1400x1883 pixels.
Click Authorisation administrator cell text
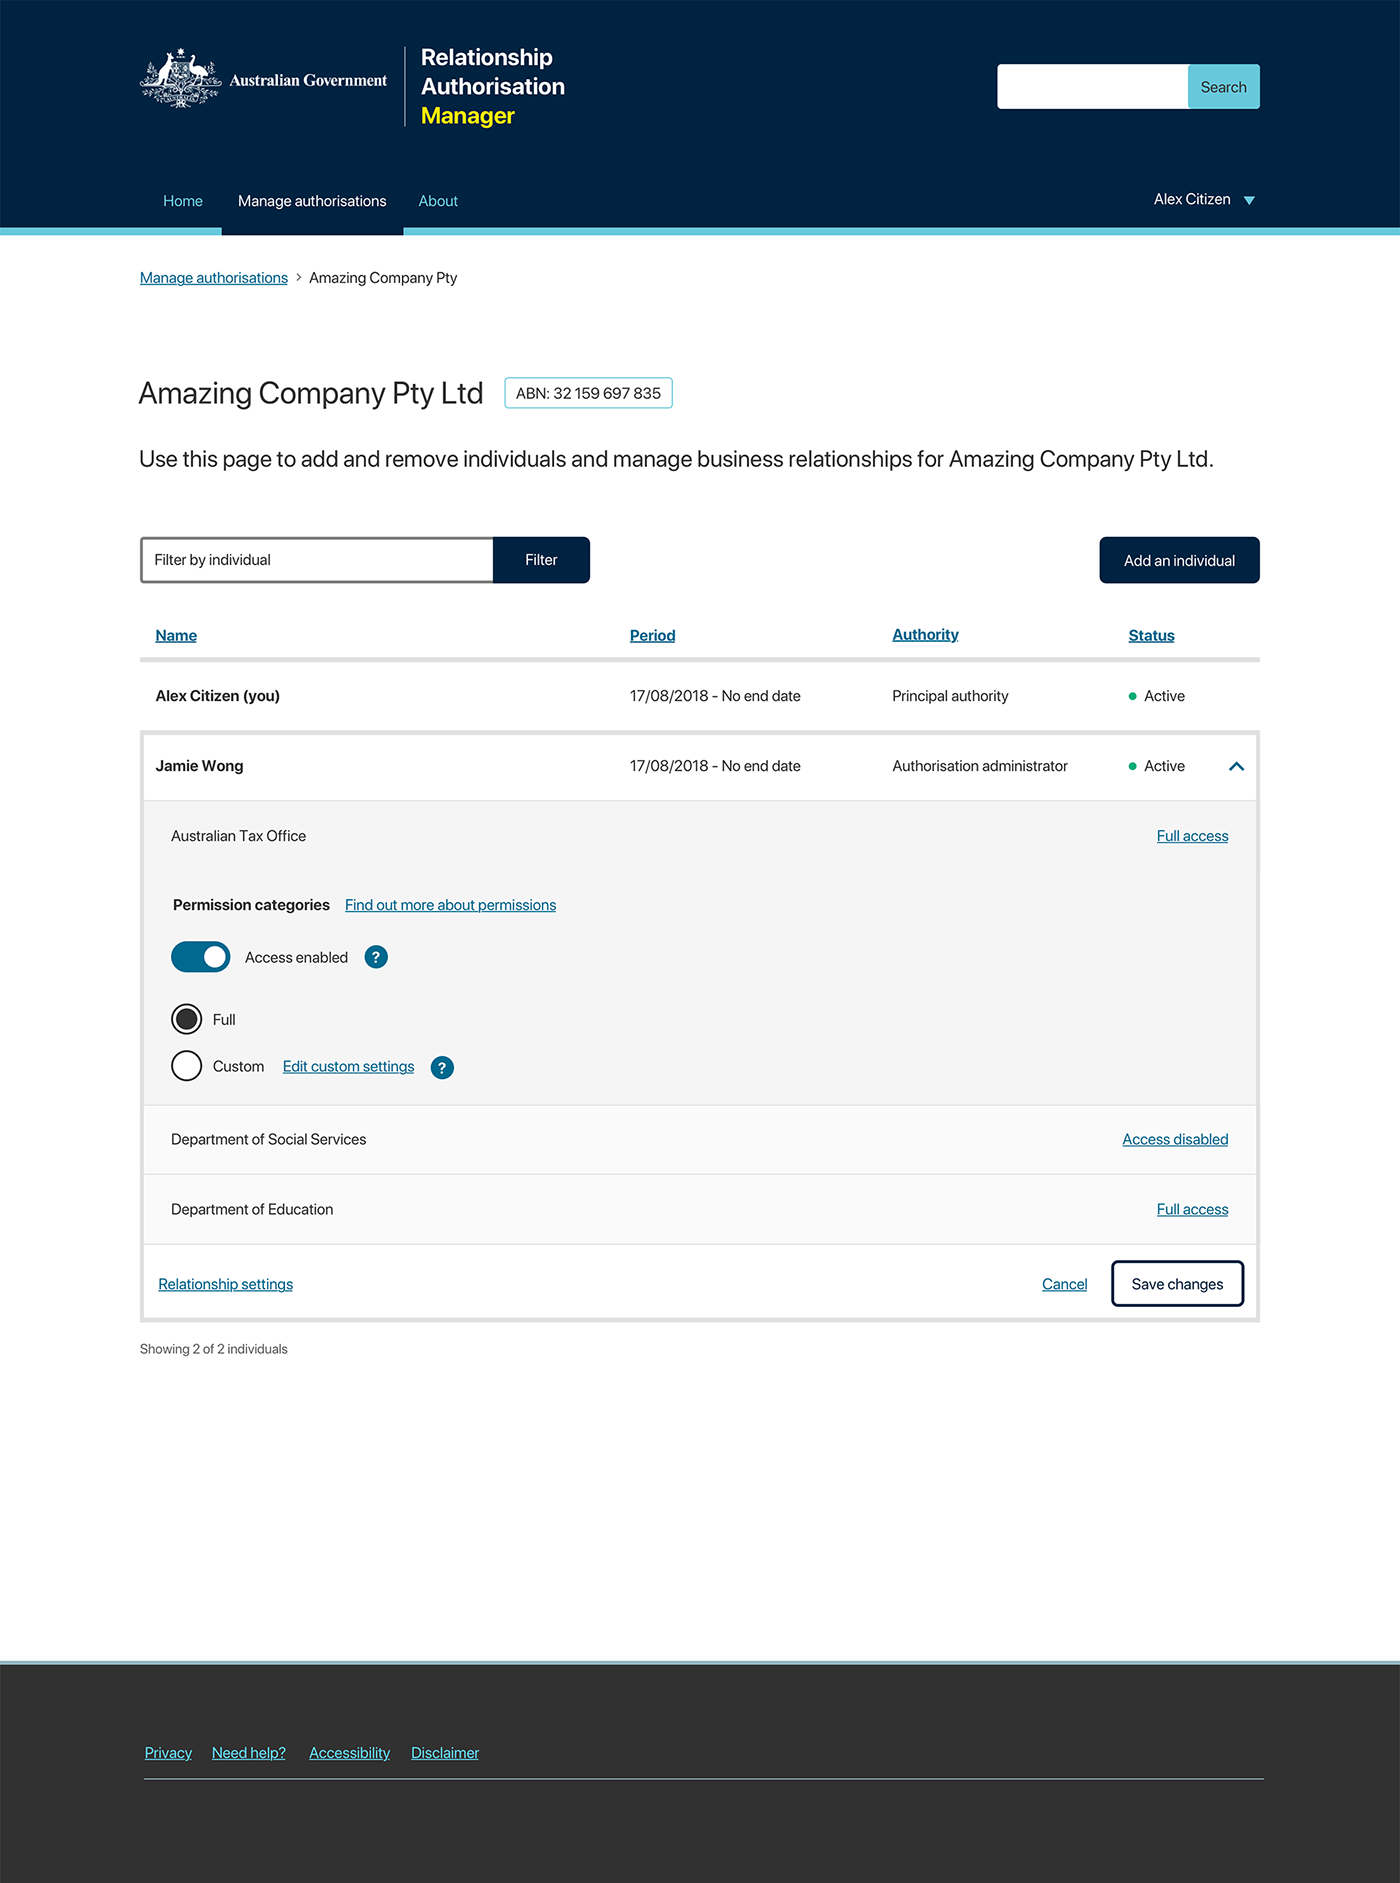click(980, 766)
